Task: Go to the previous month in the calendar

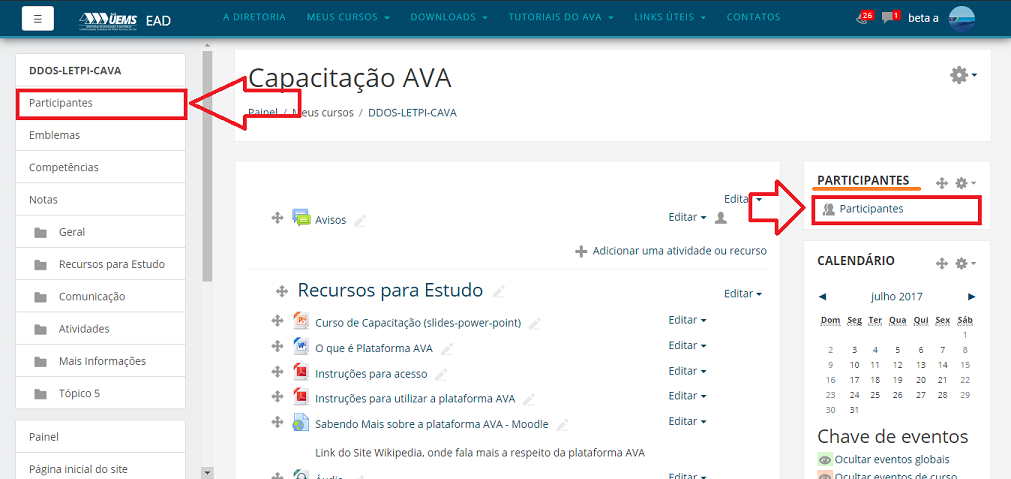Action: pyautogui.click(x=822, y=297)
